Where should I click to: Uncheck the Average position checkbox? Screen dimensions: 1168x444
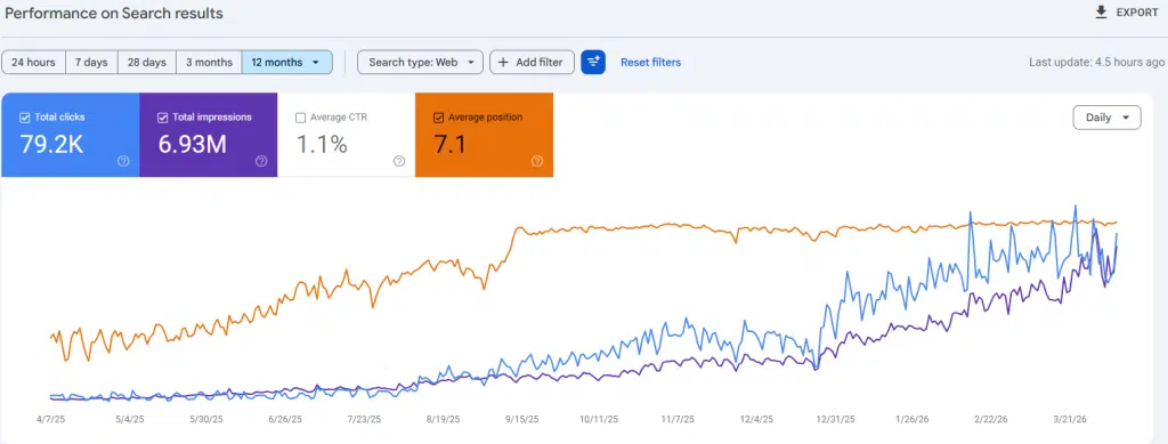438,117
